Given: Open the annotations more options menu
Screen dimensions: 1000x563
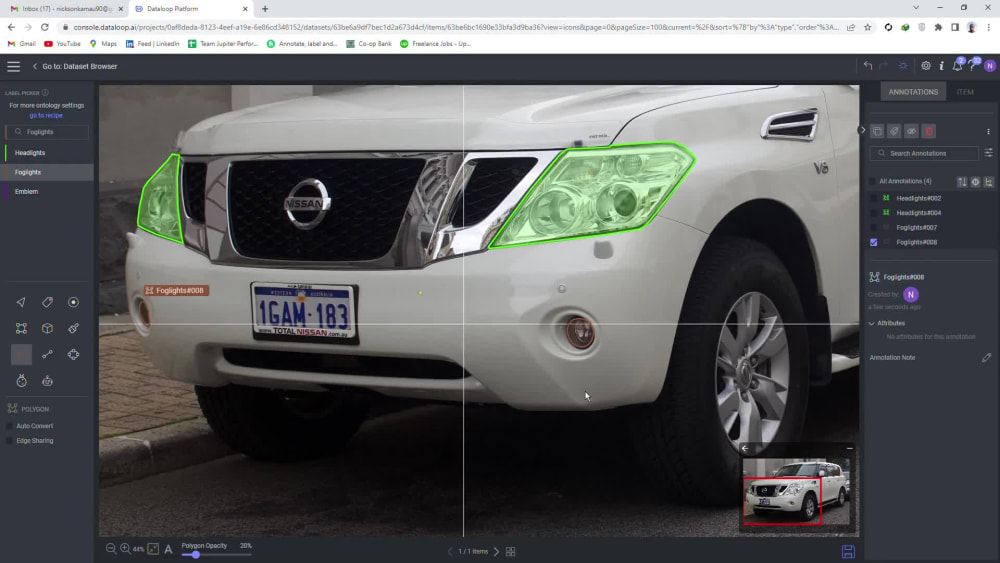Looking at the screenshot, I should [989, 131].
